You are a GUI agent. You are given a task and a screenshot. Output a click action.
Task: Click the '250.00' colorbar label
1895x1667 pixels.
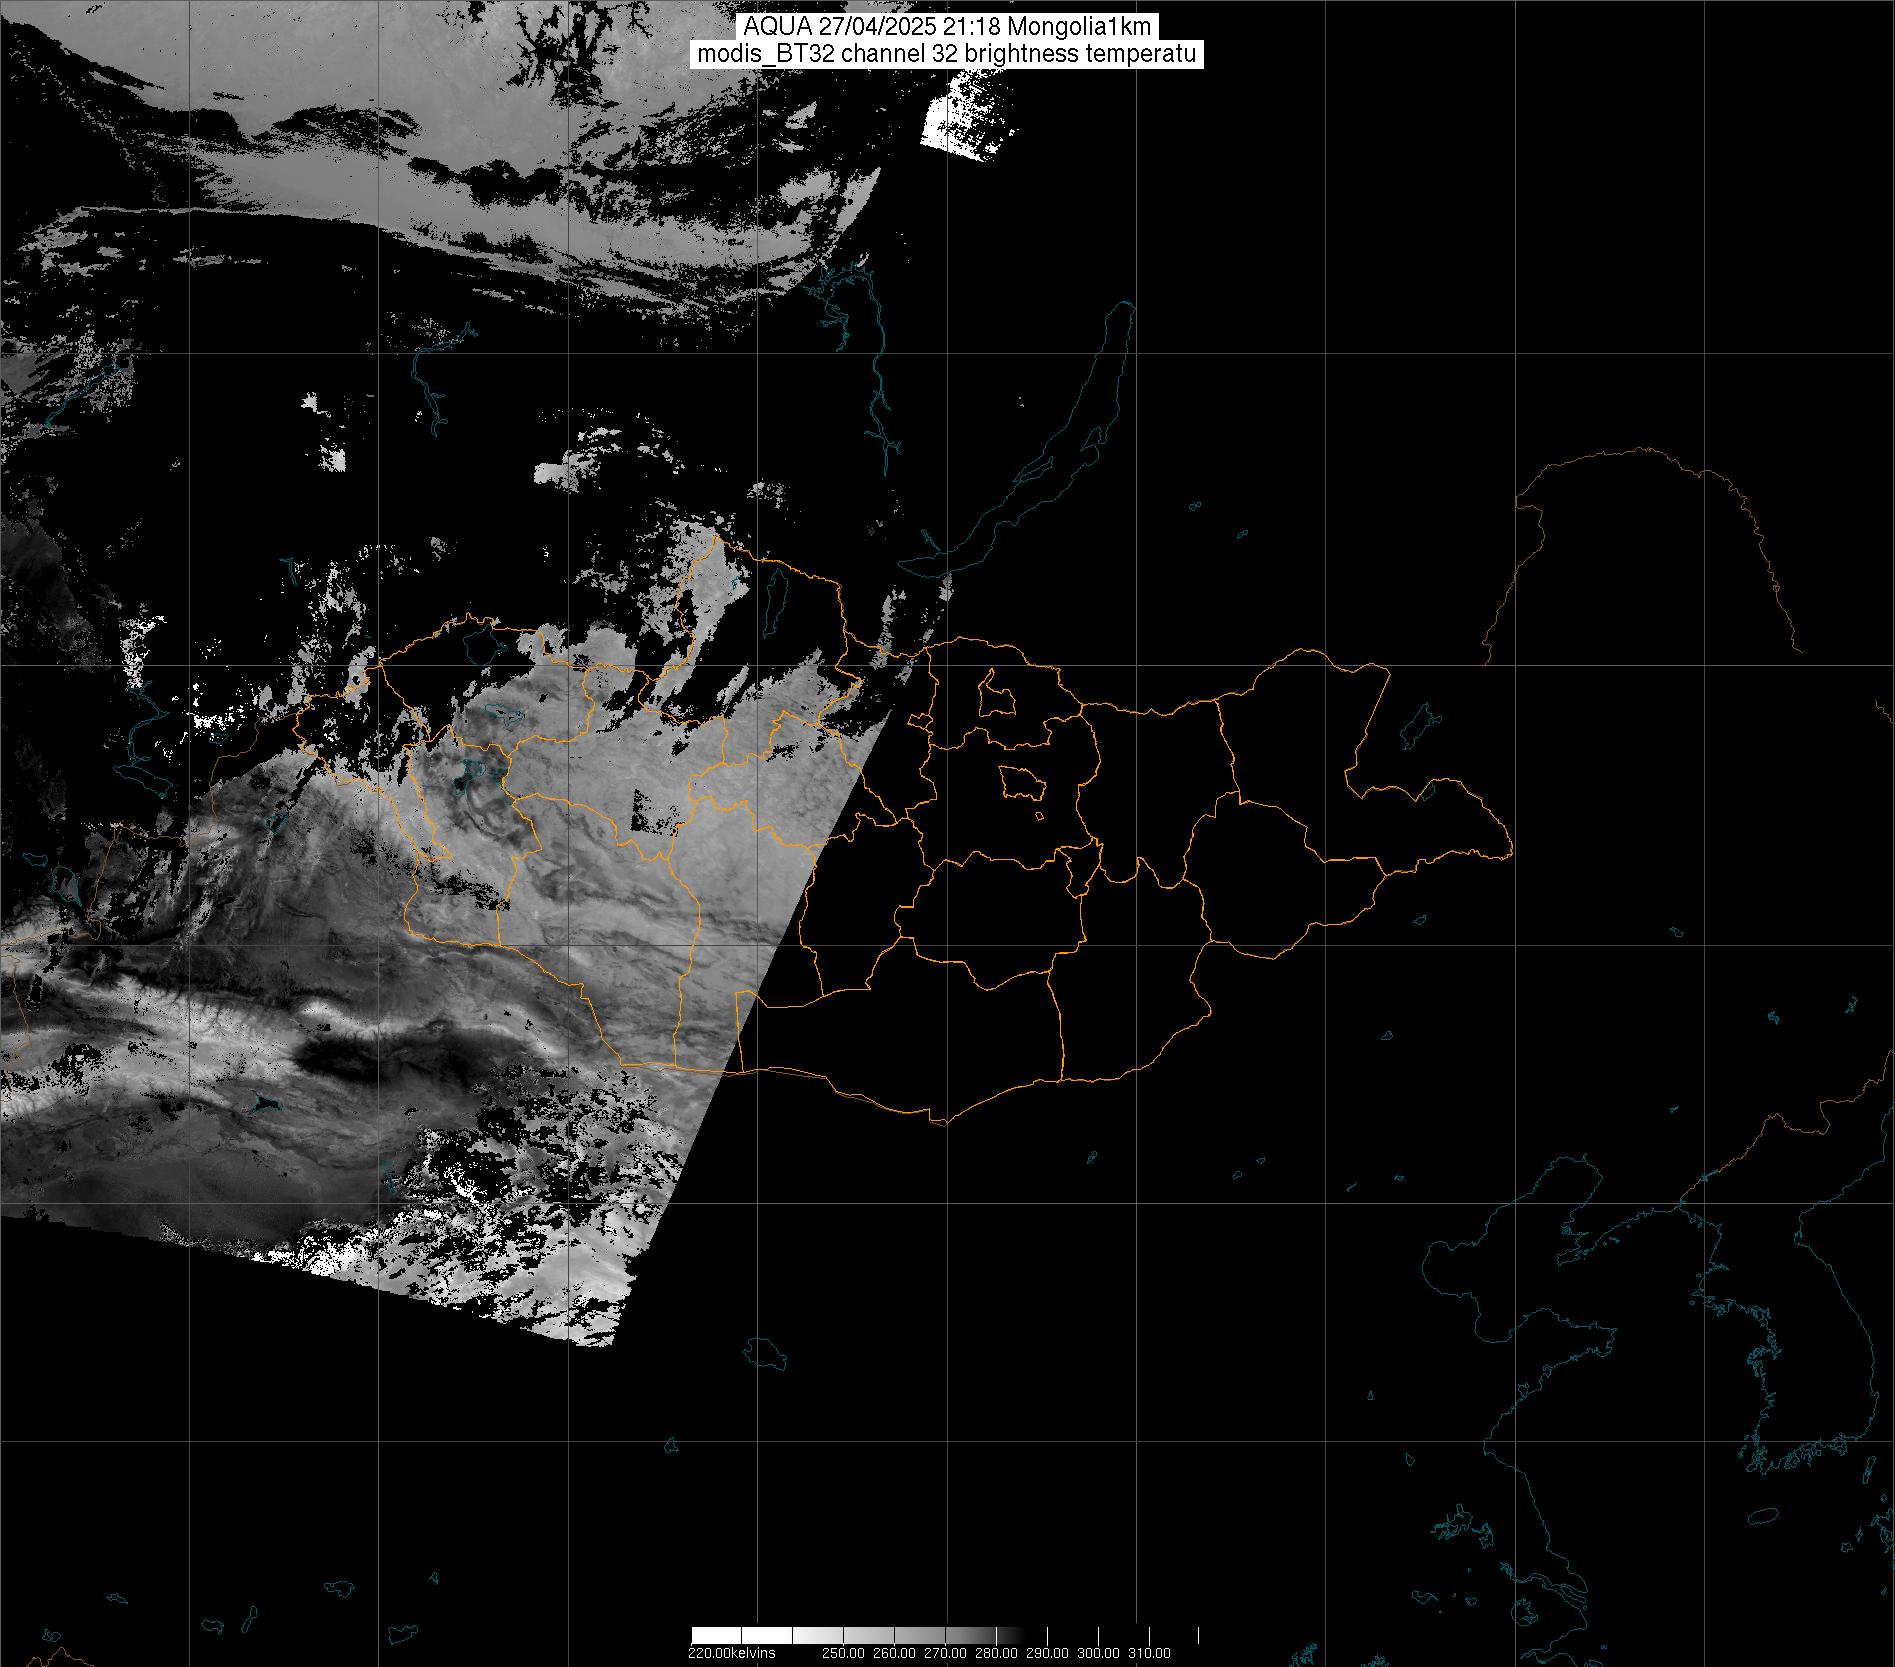[843, 1653]
